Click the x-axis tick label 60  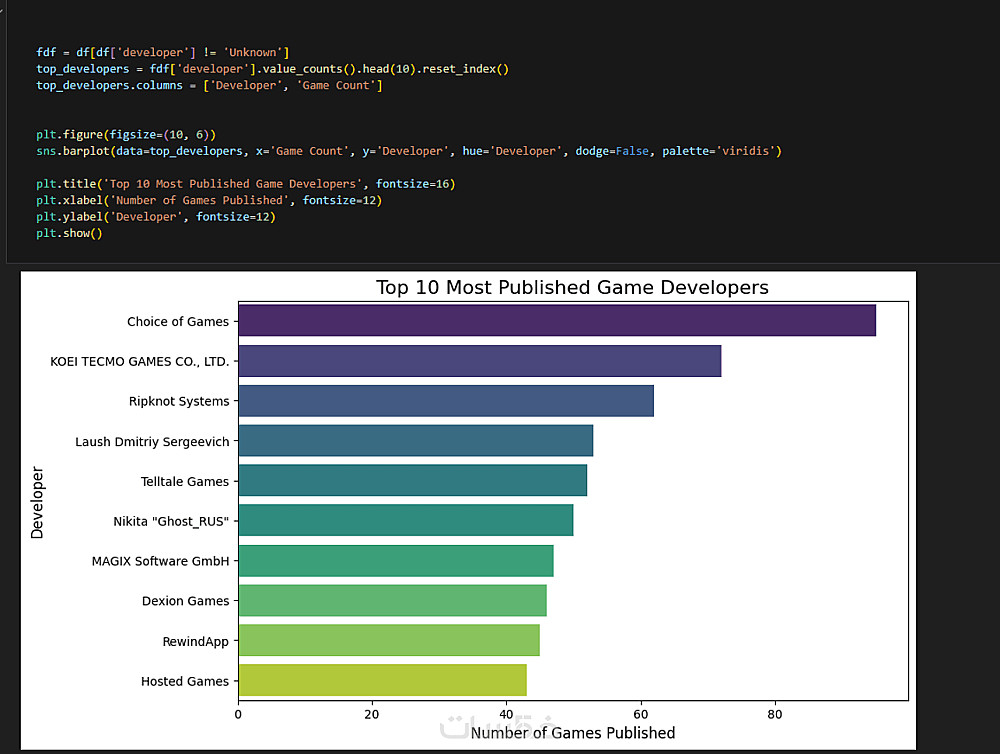point(640,714)
